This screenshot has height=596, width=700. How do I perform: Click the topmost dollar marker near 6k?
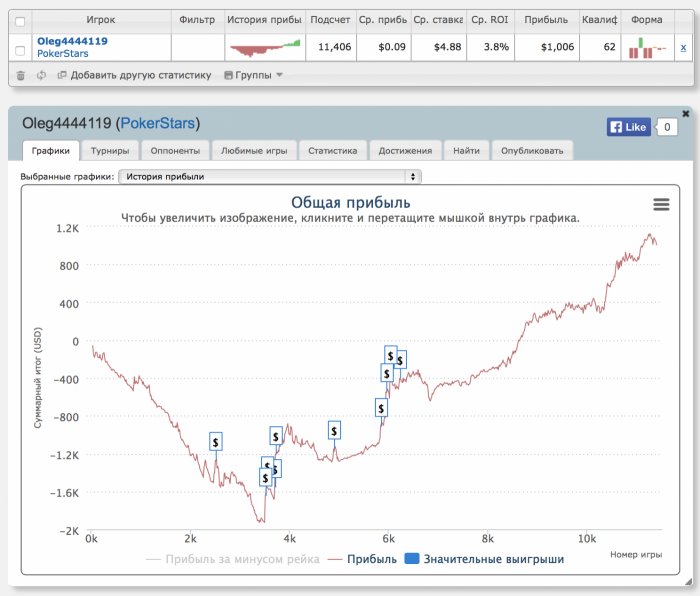[x=391, y=355]
